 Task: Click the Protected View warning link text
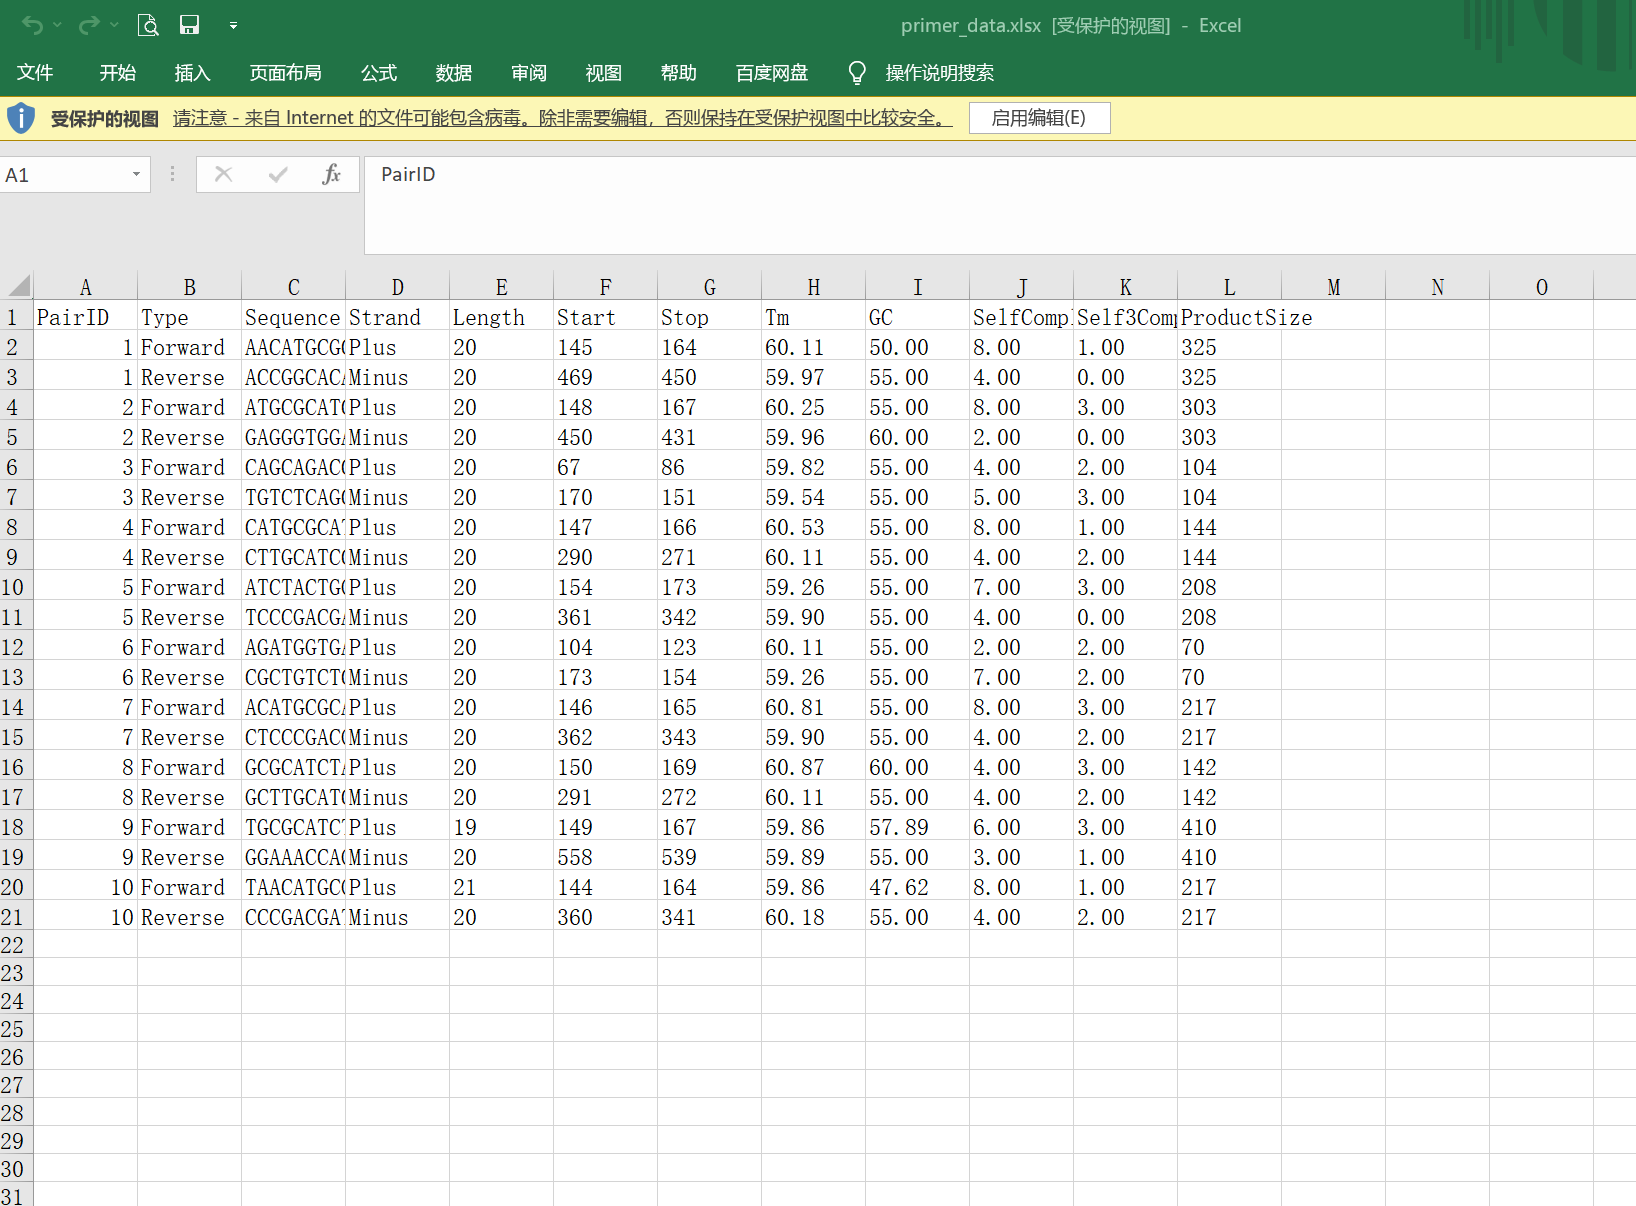[561, 118]
